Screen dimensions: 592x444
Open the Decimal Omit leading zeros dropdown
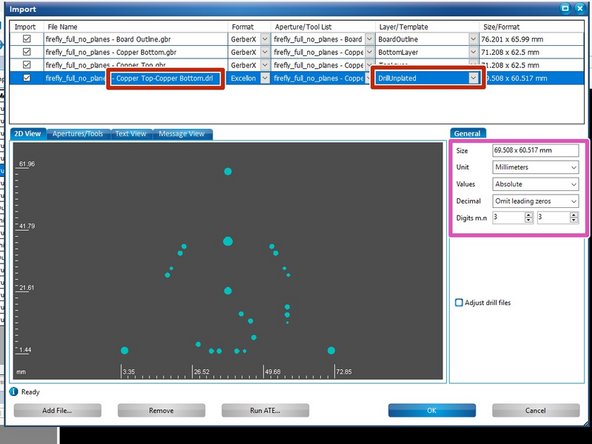[x=535, y=201]
